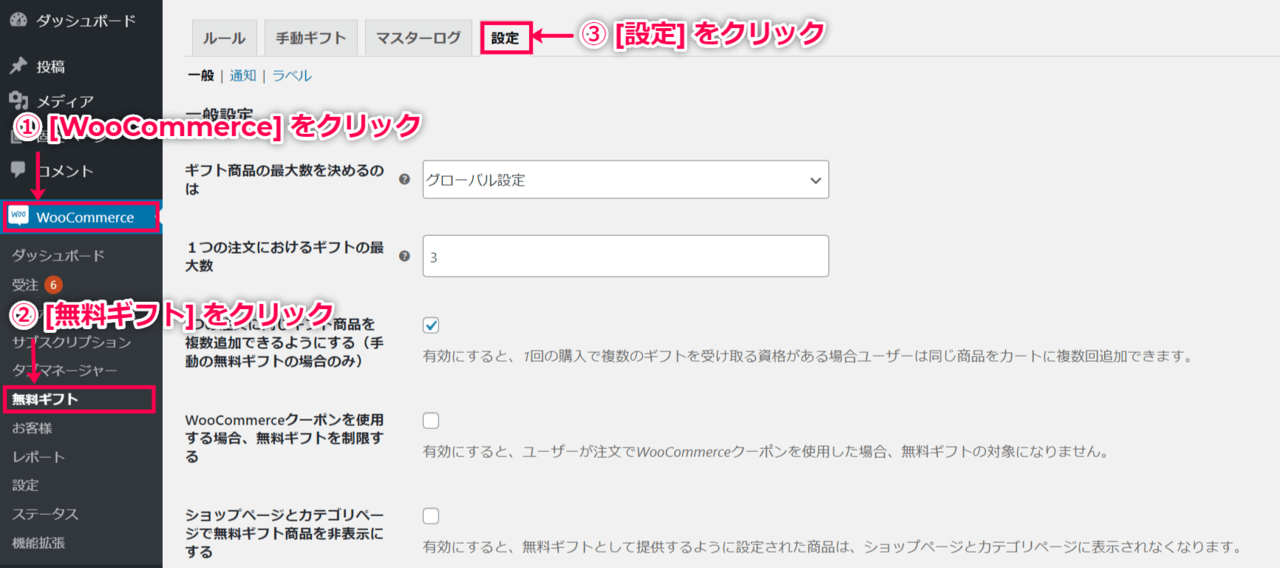Select the 一般 settings sub-section
Viewport: 1280px width, 568px height.
[x=200, y=75]
